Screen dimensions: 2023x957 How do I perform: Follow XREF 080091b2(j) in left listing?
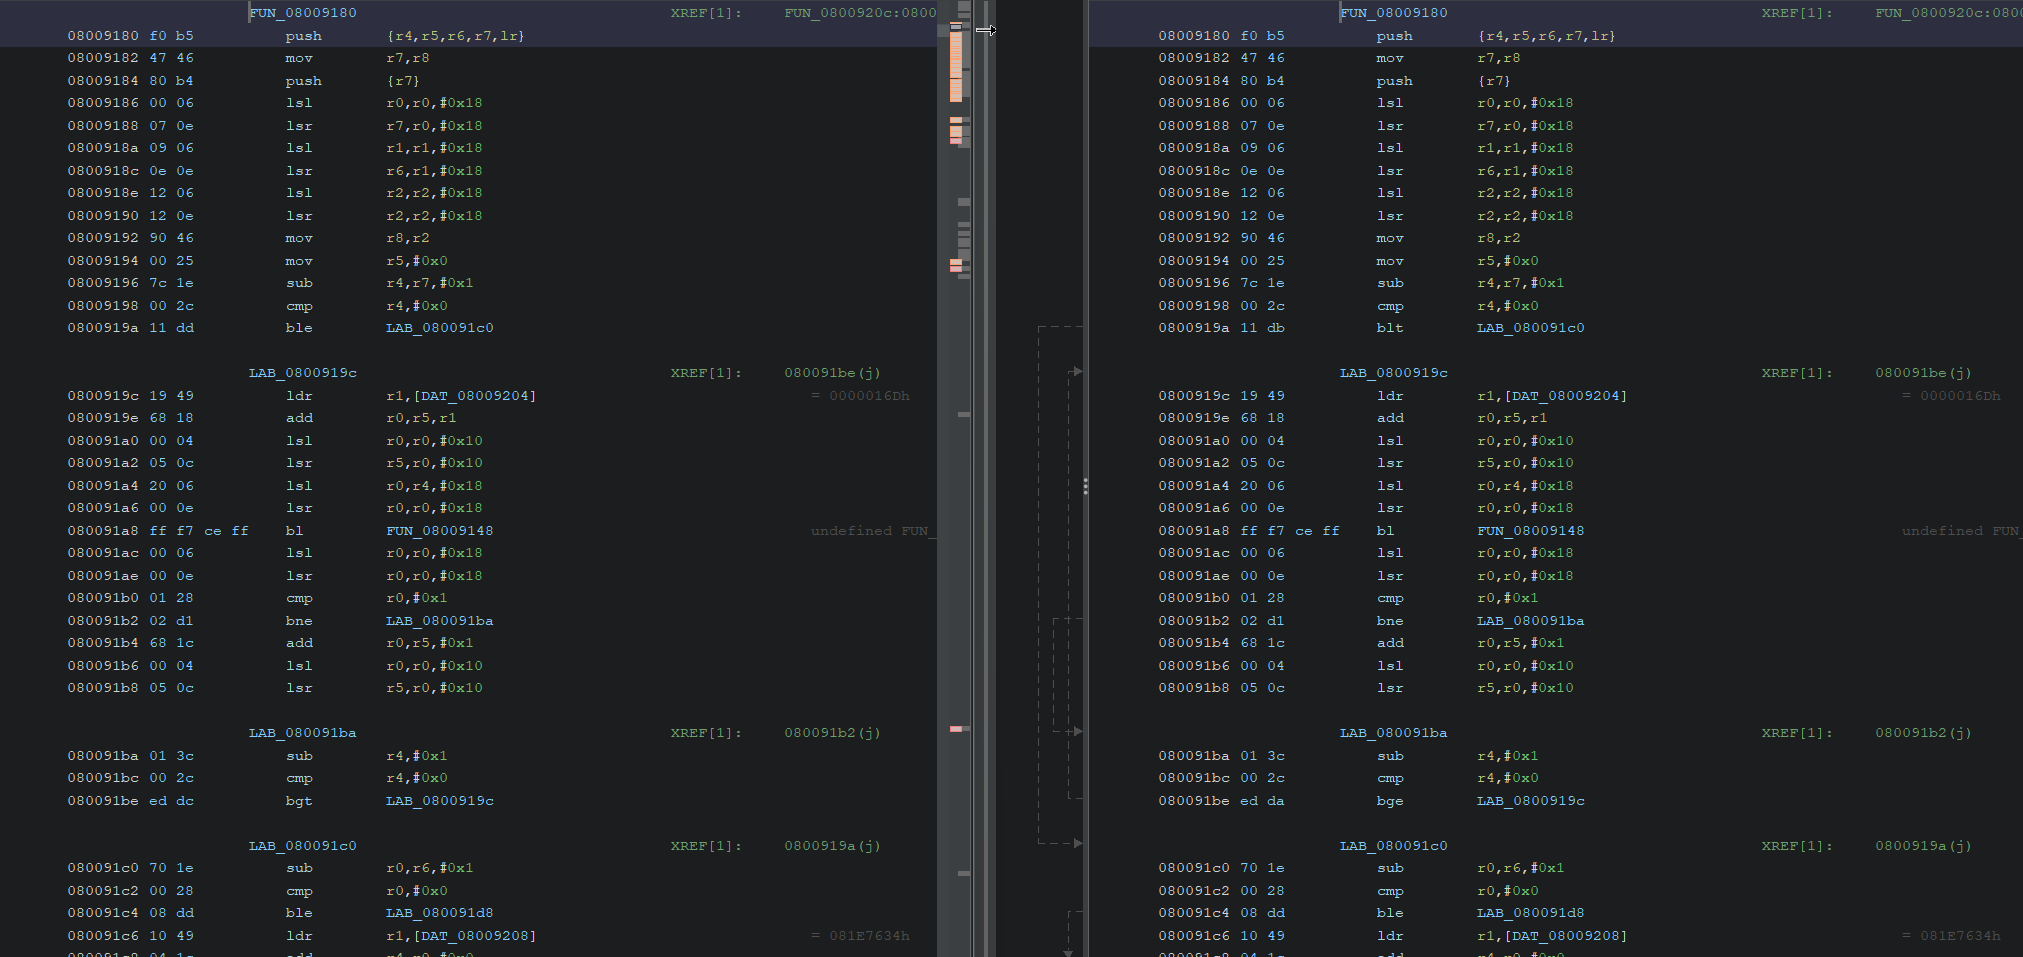pyautogui.click(x=832, y=733)
